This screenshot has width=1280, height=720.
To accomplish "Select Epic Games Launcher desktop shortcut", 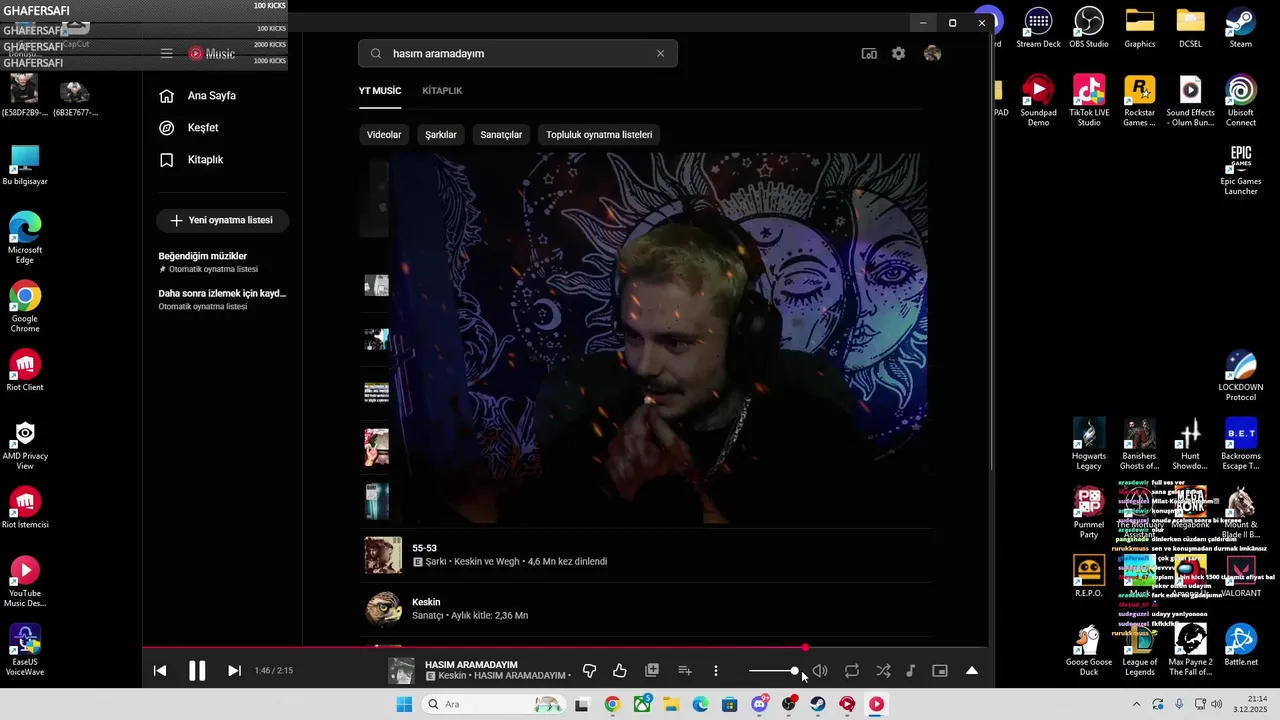I will click(x=1241, y=170).
